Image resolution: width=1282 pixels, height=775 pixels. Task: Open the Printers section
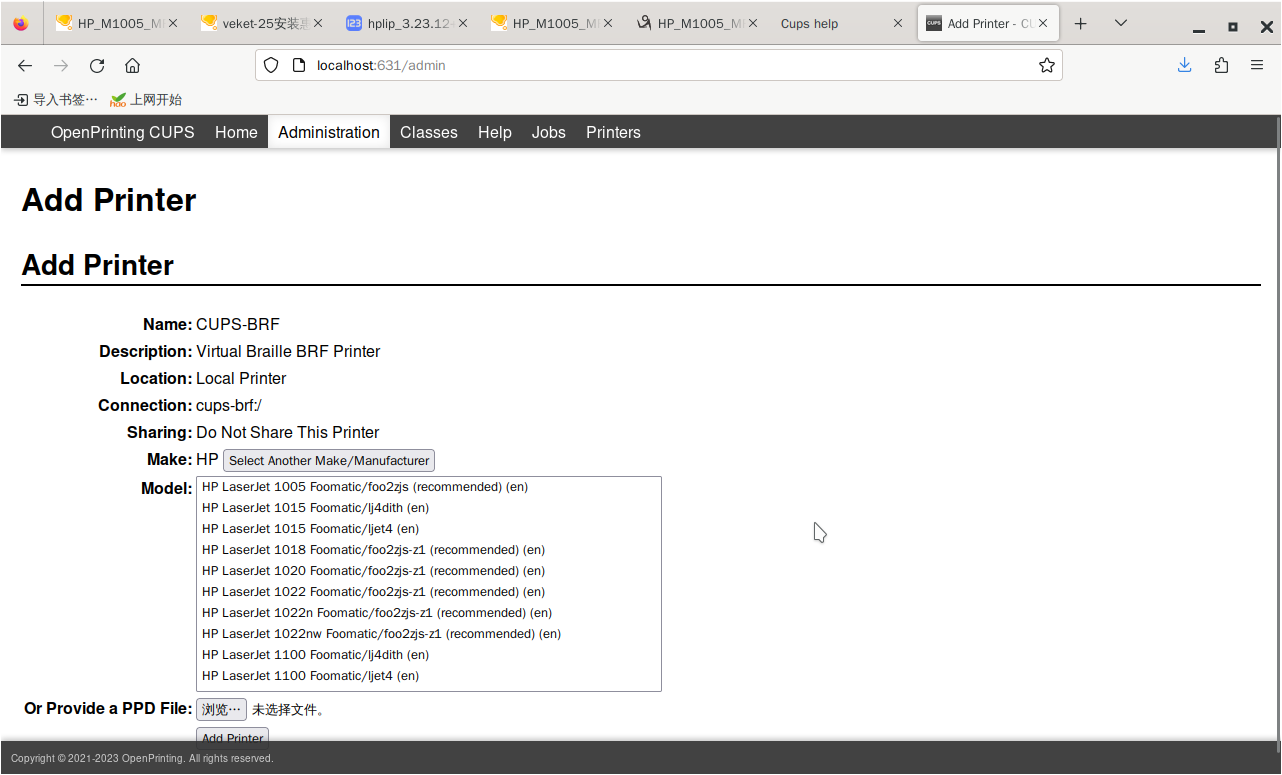pos(613,132)
